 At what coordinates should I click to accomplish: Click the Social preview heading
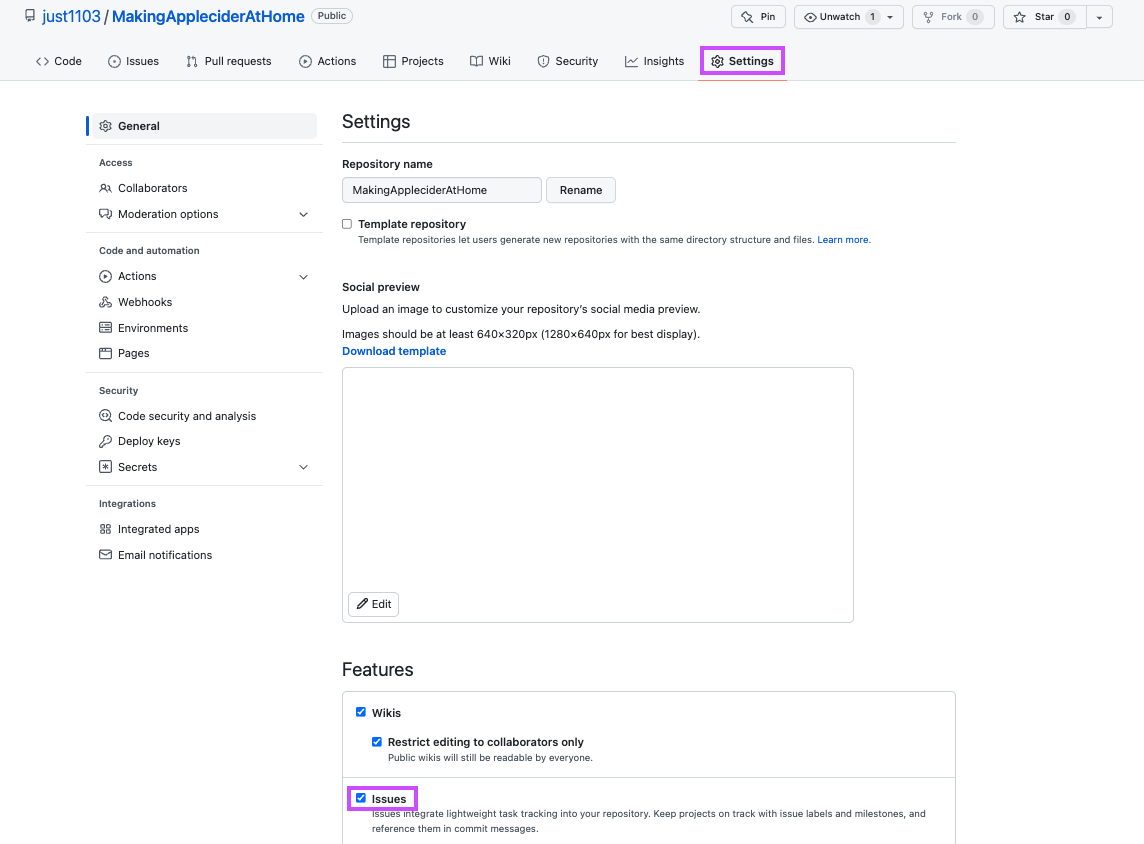(381, 287)
